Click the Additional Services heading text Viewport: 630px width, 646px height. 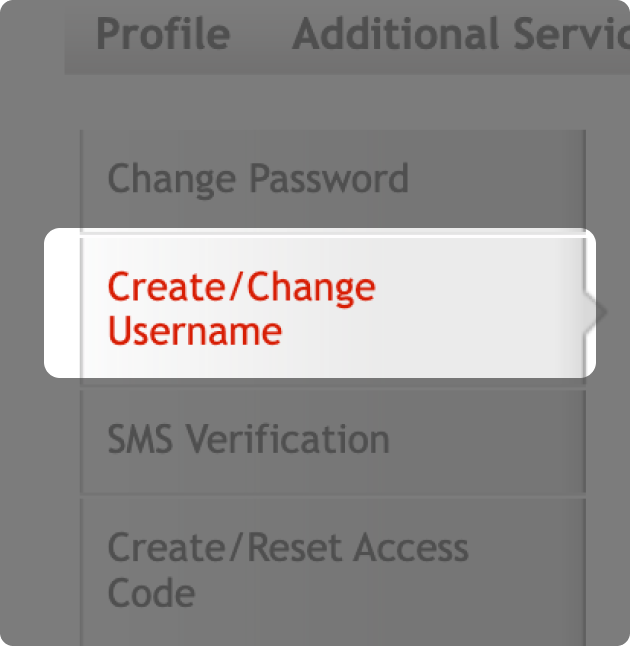point(460,35)
